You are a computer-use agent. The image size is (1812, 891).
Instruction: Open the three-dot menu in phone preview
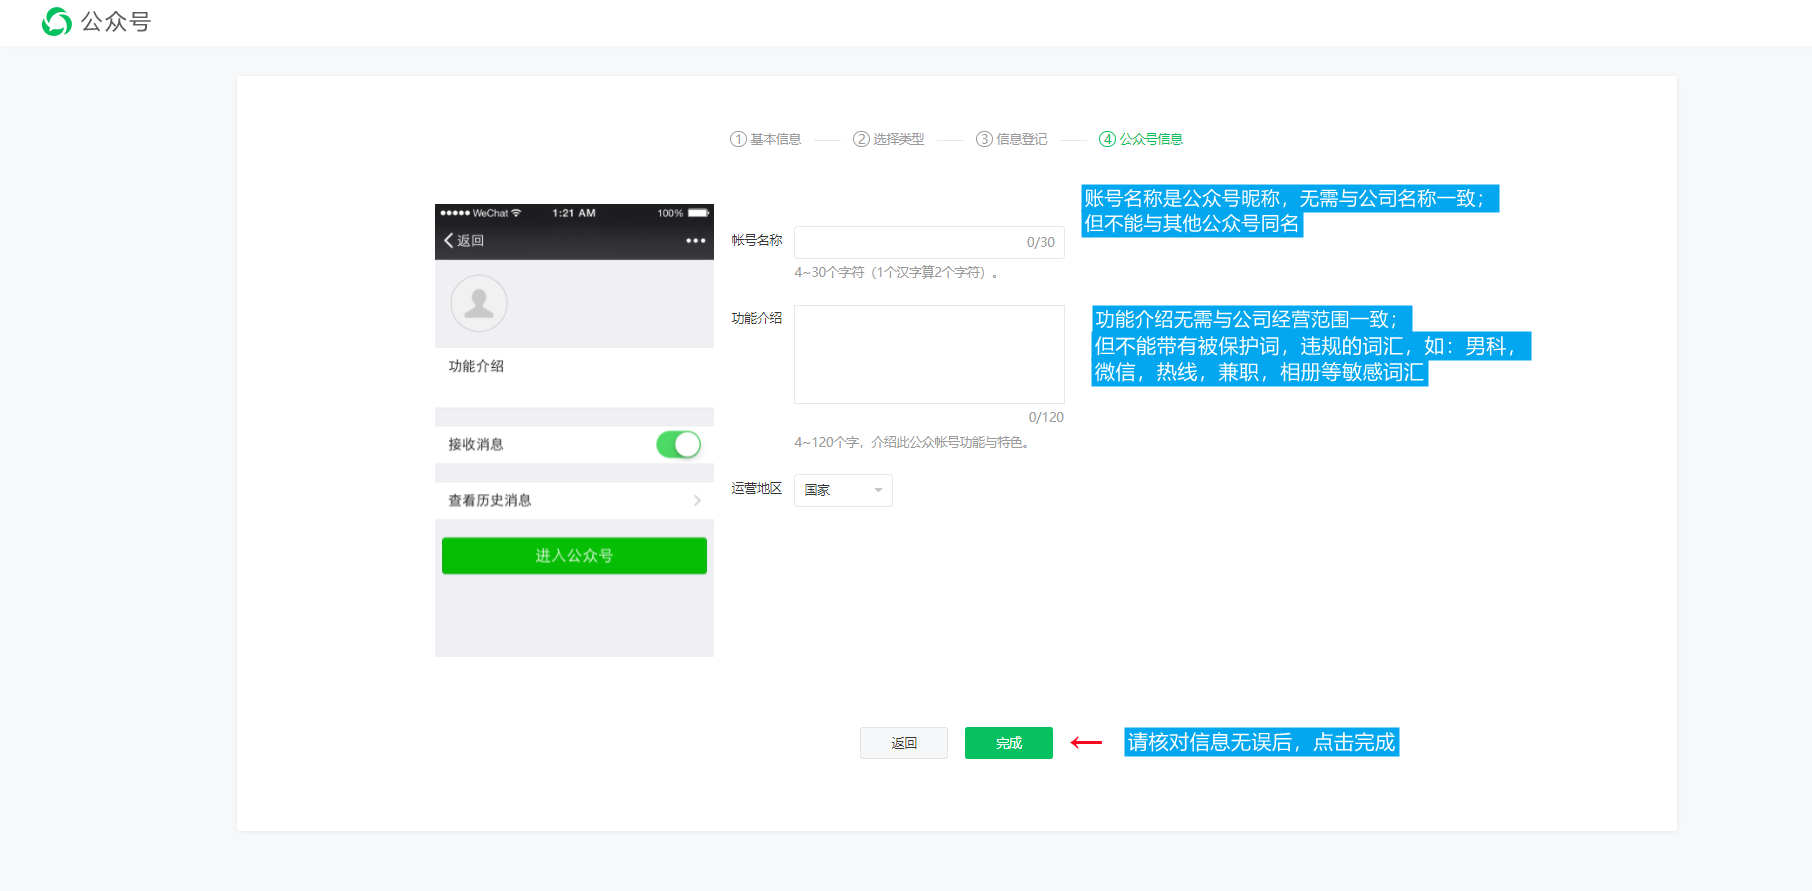coord(695,241)
